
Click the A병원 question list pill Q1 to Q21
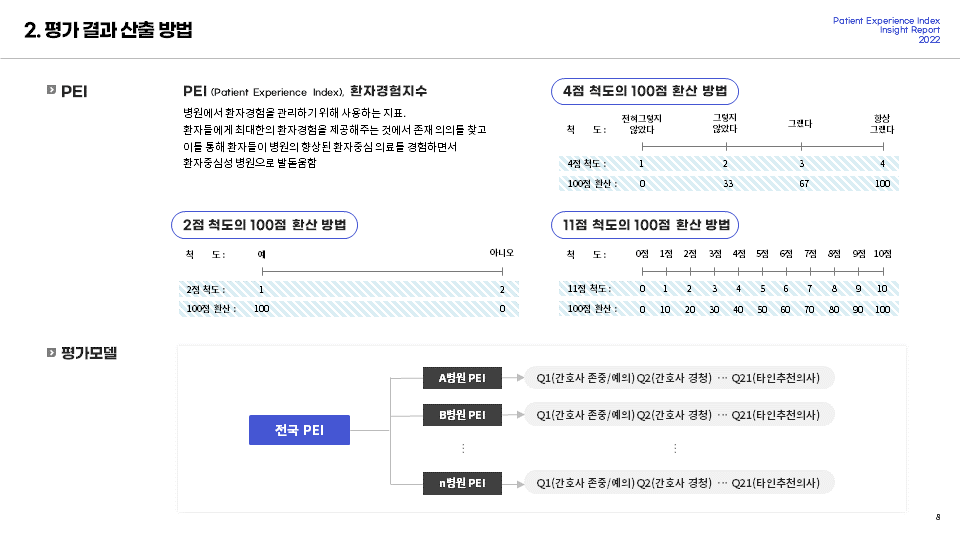pos(680,378)
